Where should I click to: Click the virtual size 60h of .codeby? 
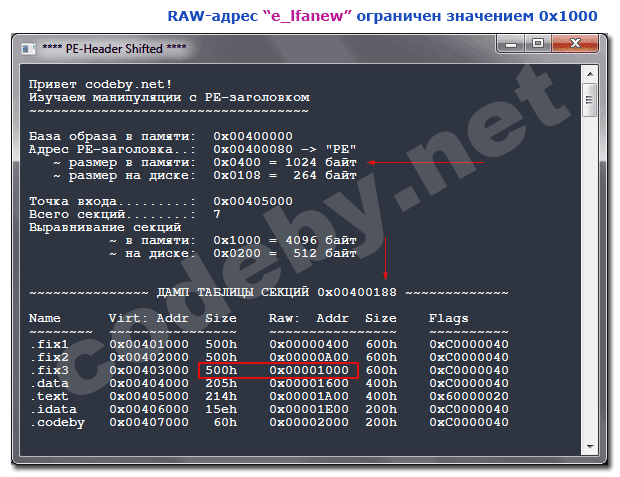point(225,422)
